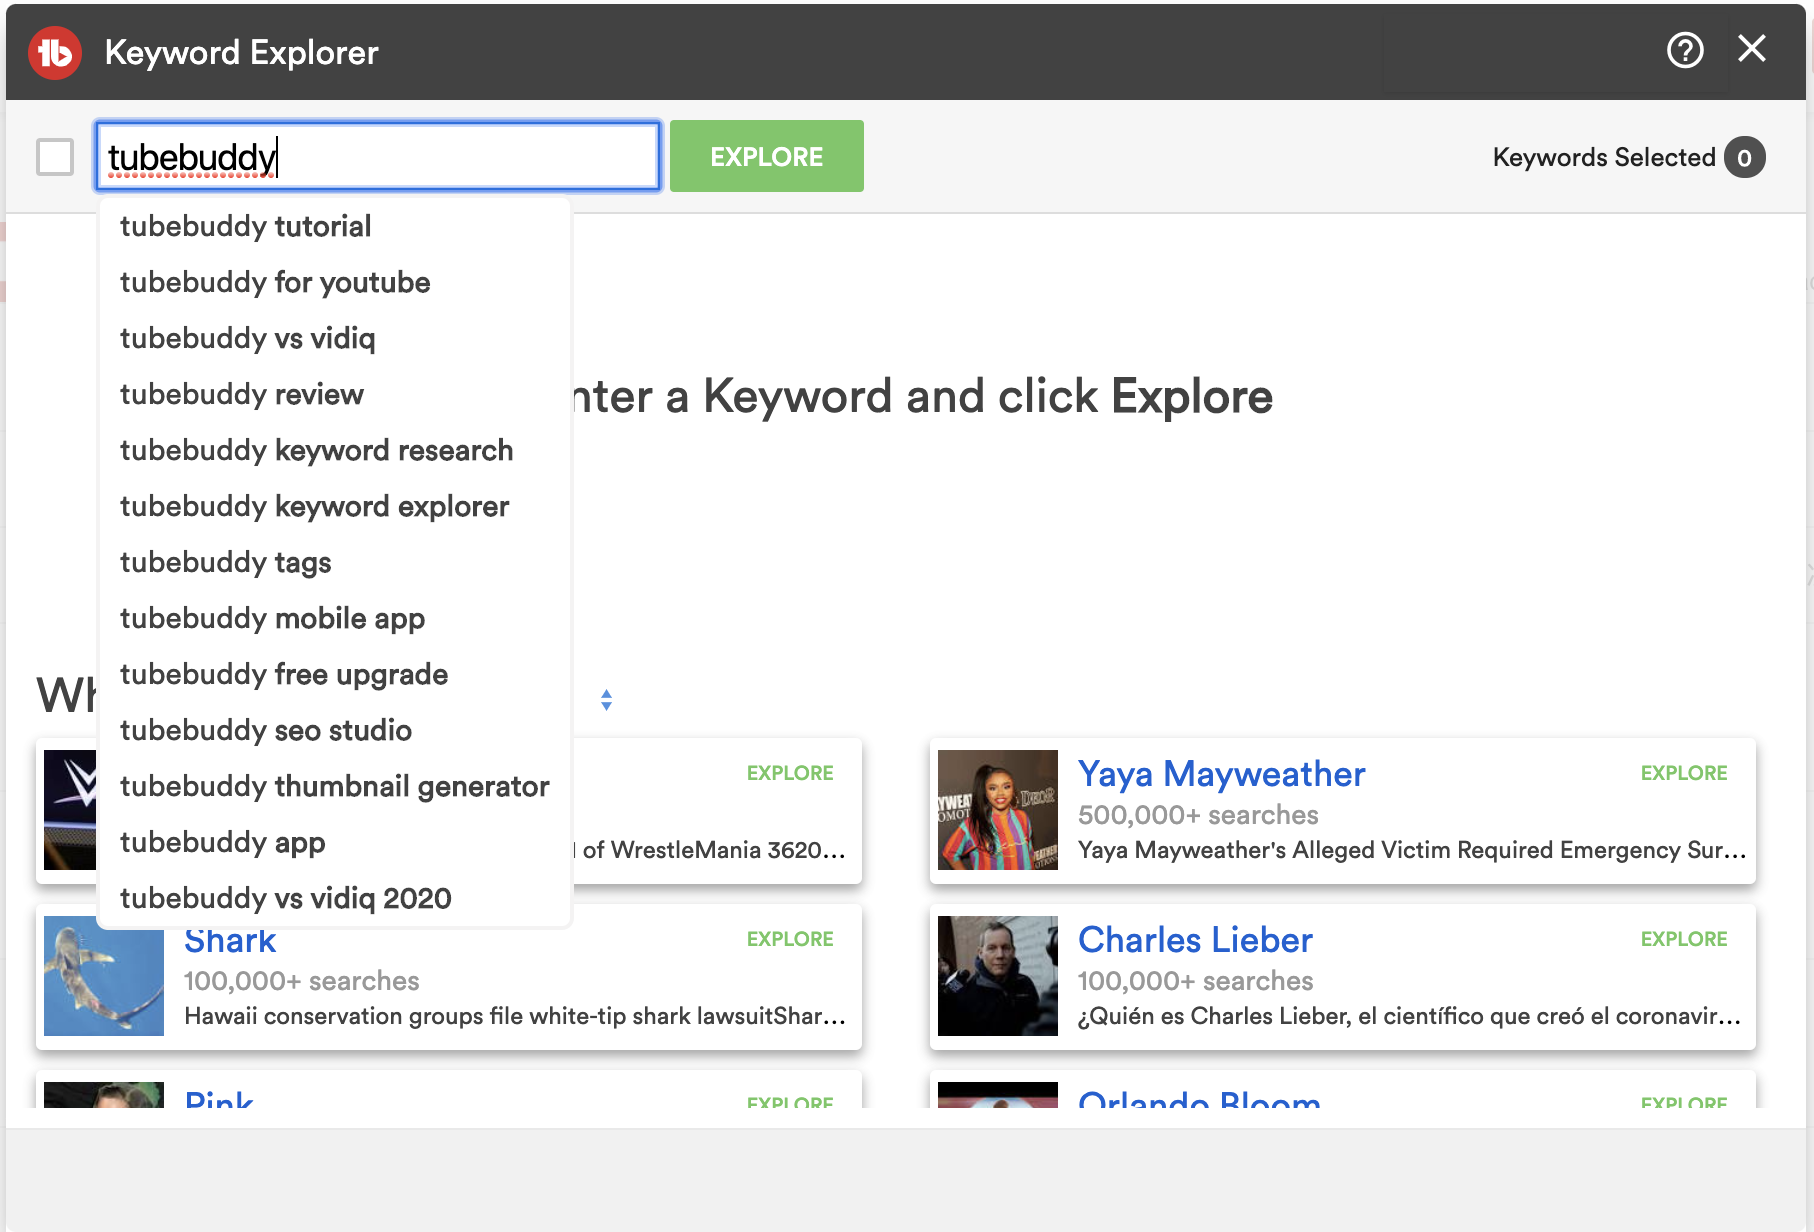Image resolution: width=1814 pixels, height=1232 pixels.
Task: Tick the checkbox beside the keyword field
Action: (x=55, y=157)
